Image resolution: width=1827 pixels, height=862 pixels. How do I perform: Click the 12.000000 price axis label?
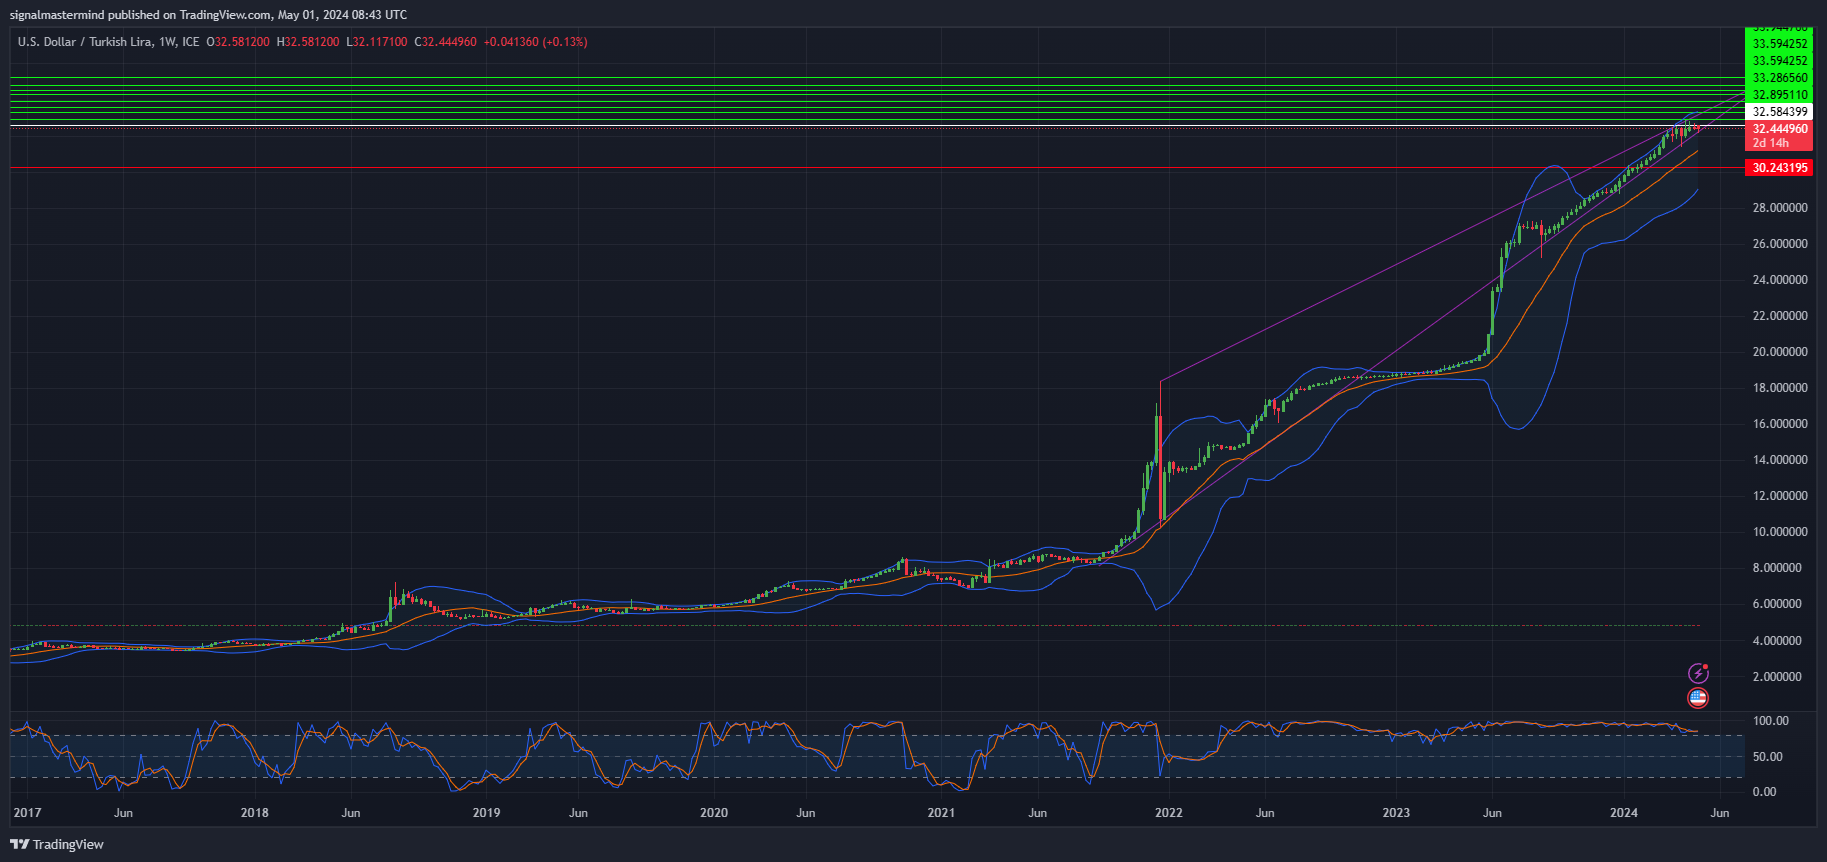coord(1780,496)
